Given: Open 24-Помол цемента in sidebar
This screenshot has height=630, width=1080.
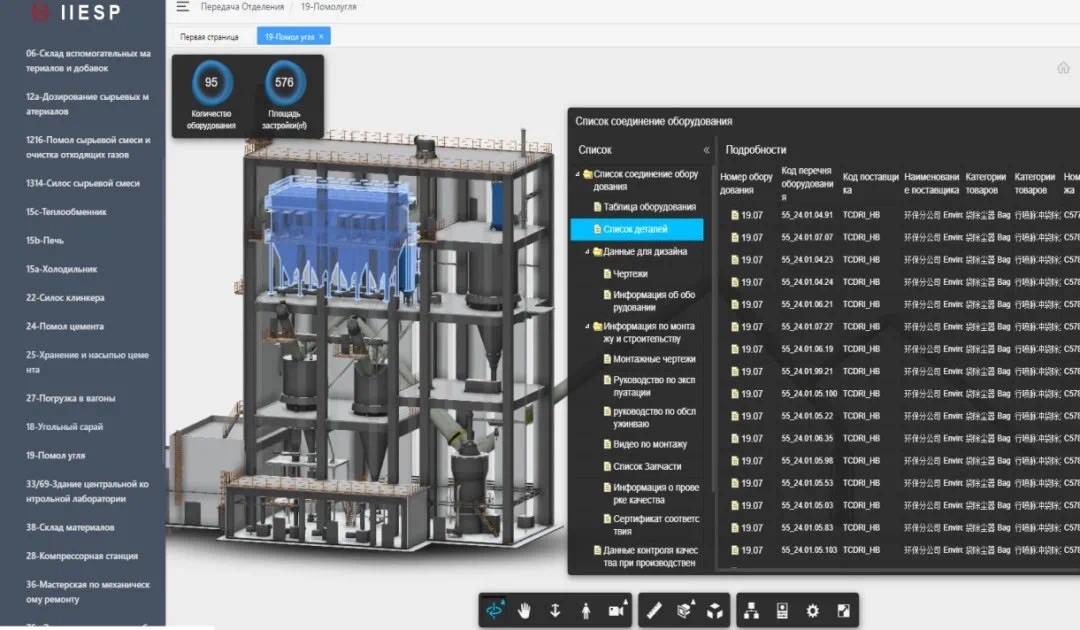Looking at the screenshot, I should point(65,326).
